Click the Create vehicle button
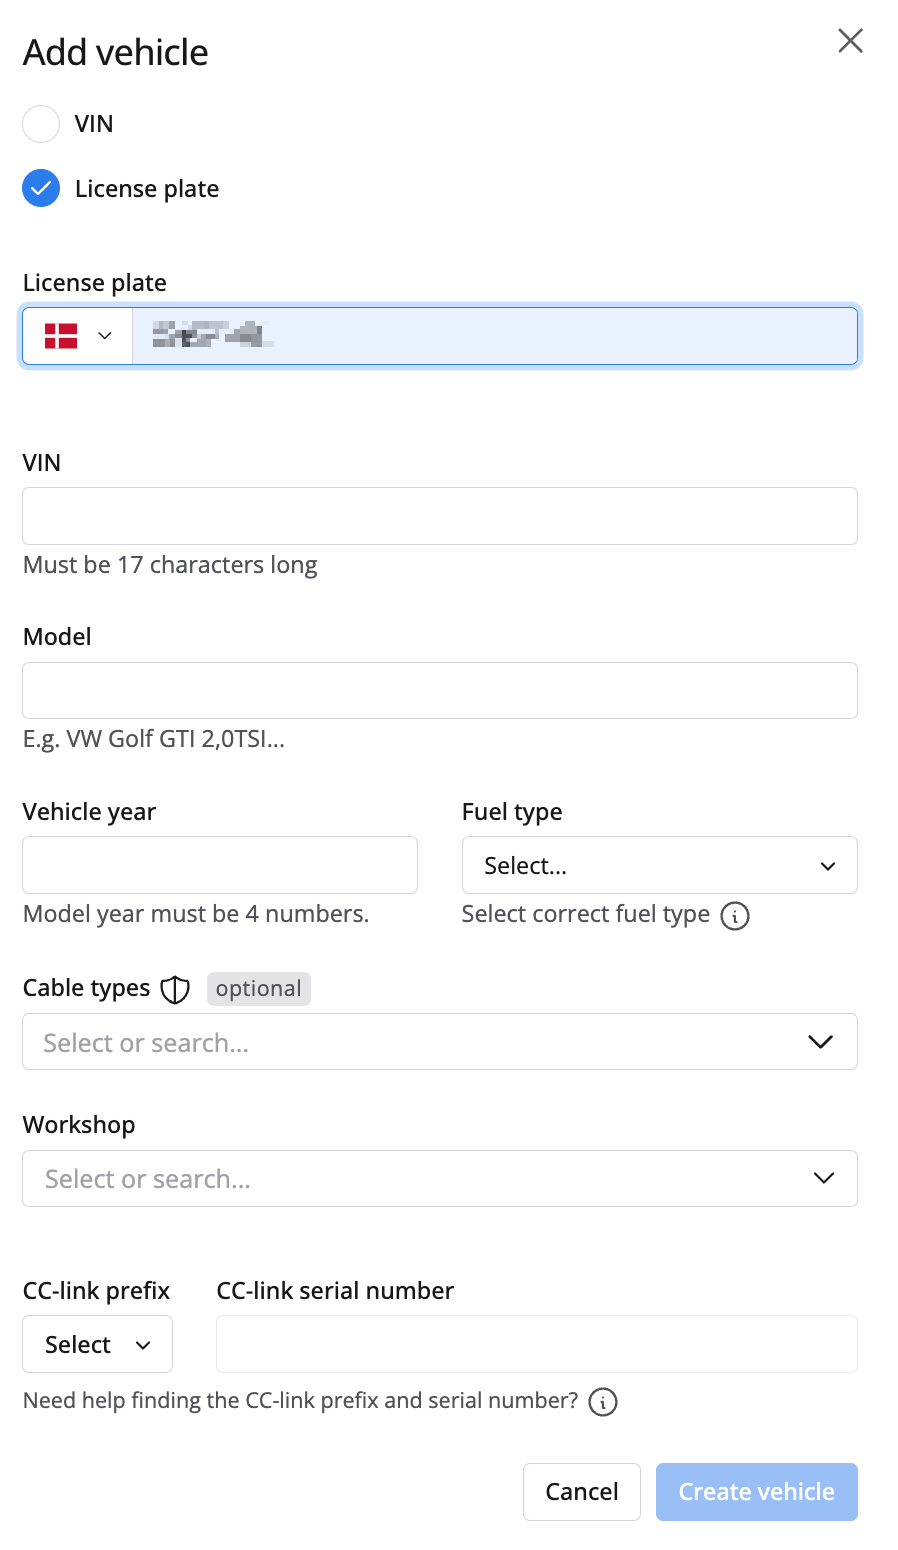This screenshot has height=1550, width=898. tap(756, 1491)
